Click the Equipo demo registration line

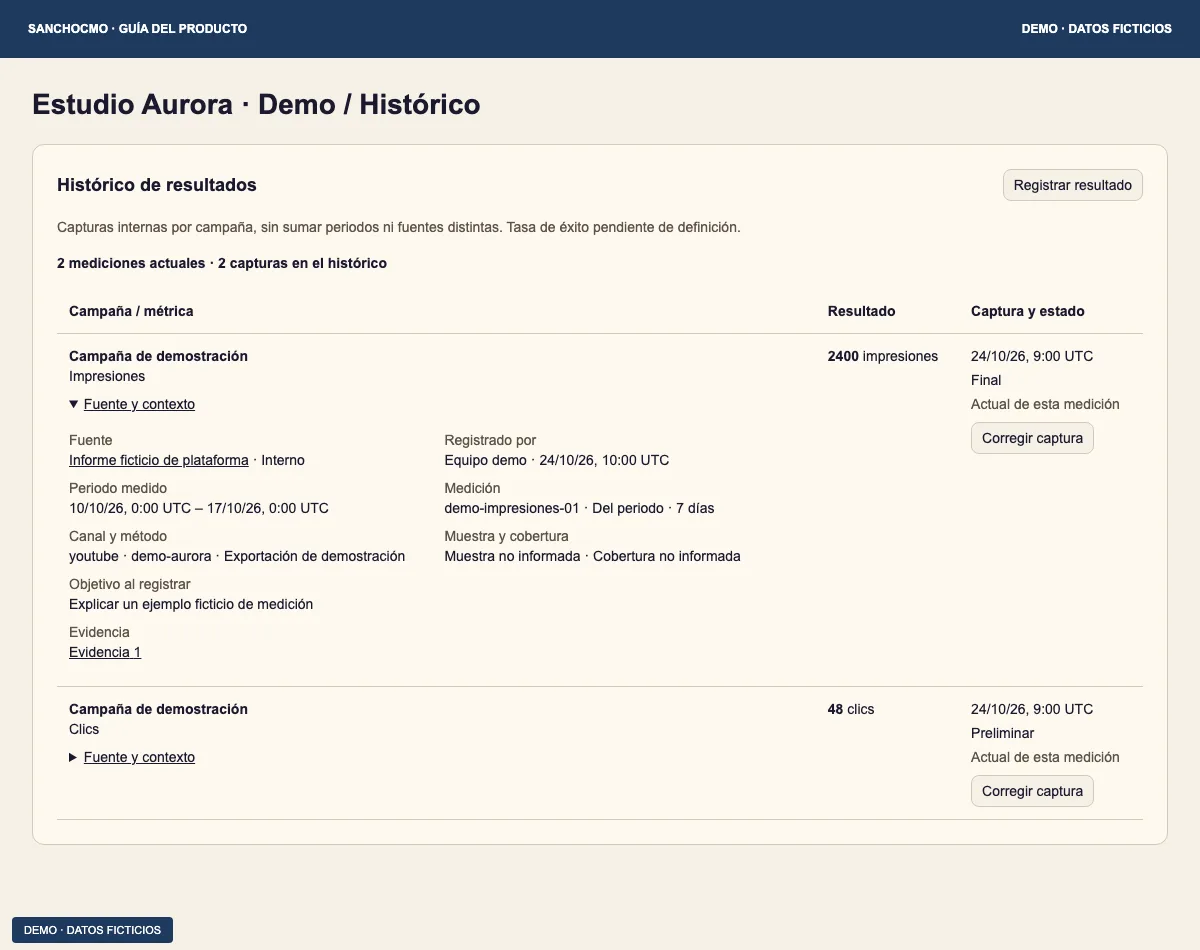557,460
